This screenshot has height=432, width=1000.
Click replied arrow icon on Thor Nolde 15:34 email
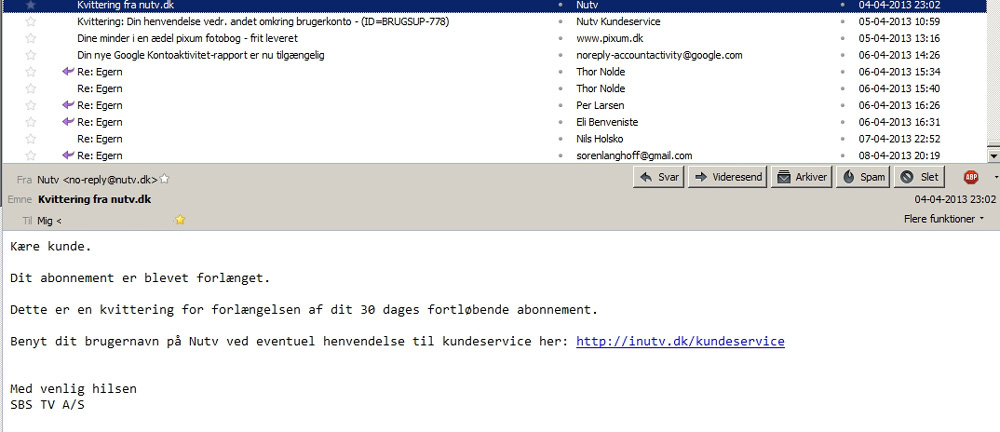pos(68,71)
